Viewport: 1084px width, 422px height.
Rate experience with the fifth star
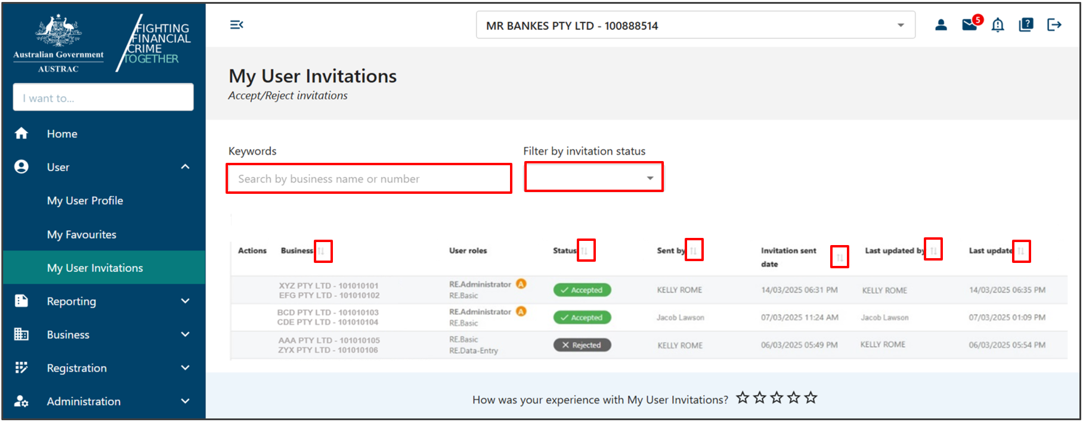pyautogui.click(x=811, y=398)
